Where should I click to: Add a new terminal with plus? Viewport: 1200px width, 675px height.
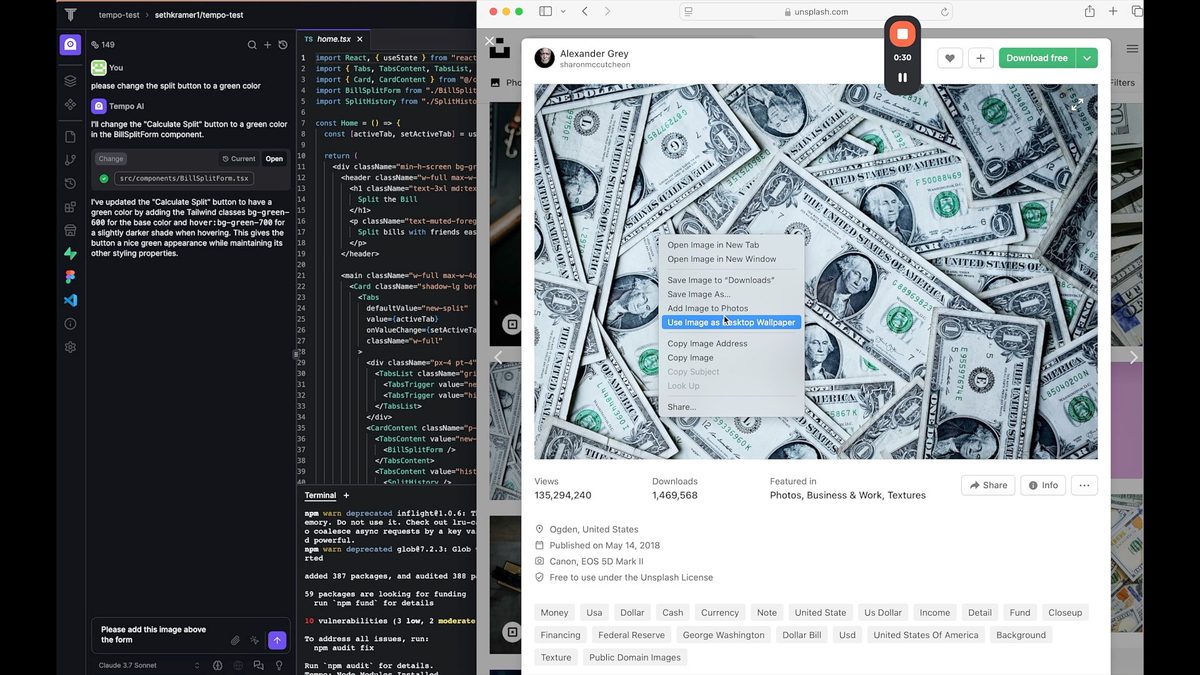click(346, 495)
